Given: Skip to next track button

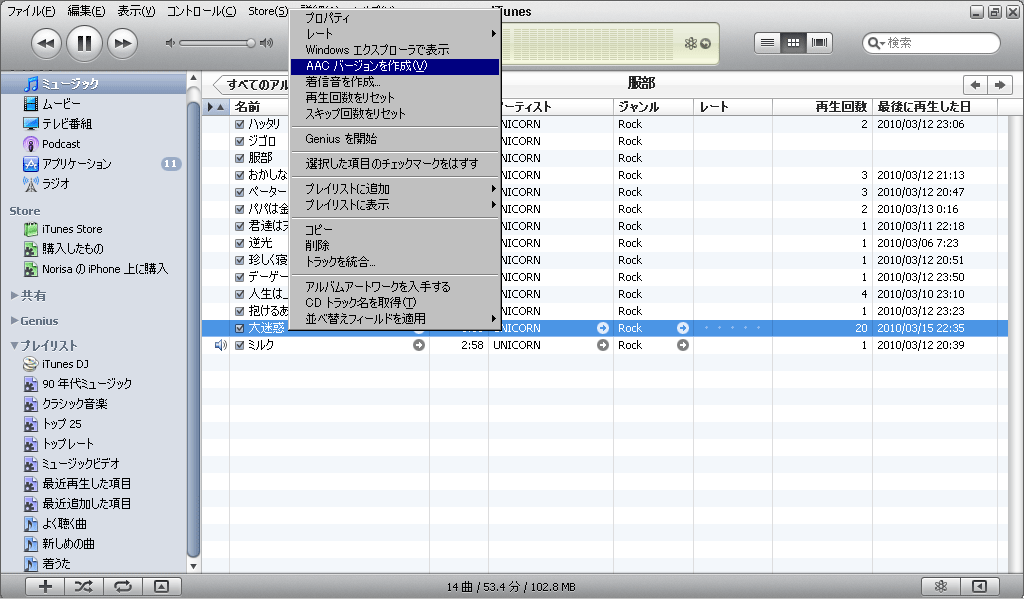Looking at the screenshot, I should coord(123,44).
